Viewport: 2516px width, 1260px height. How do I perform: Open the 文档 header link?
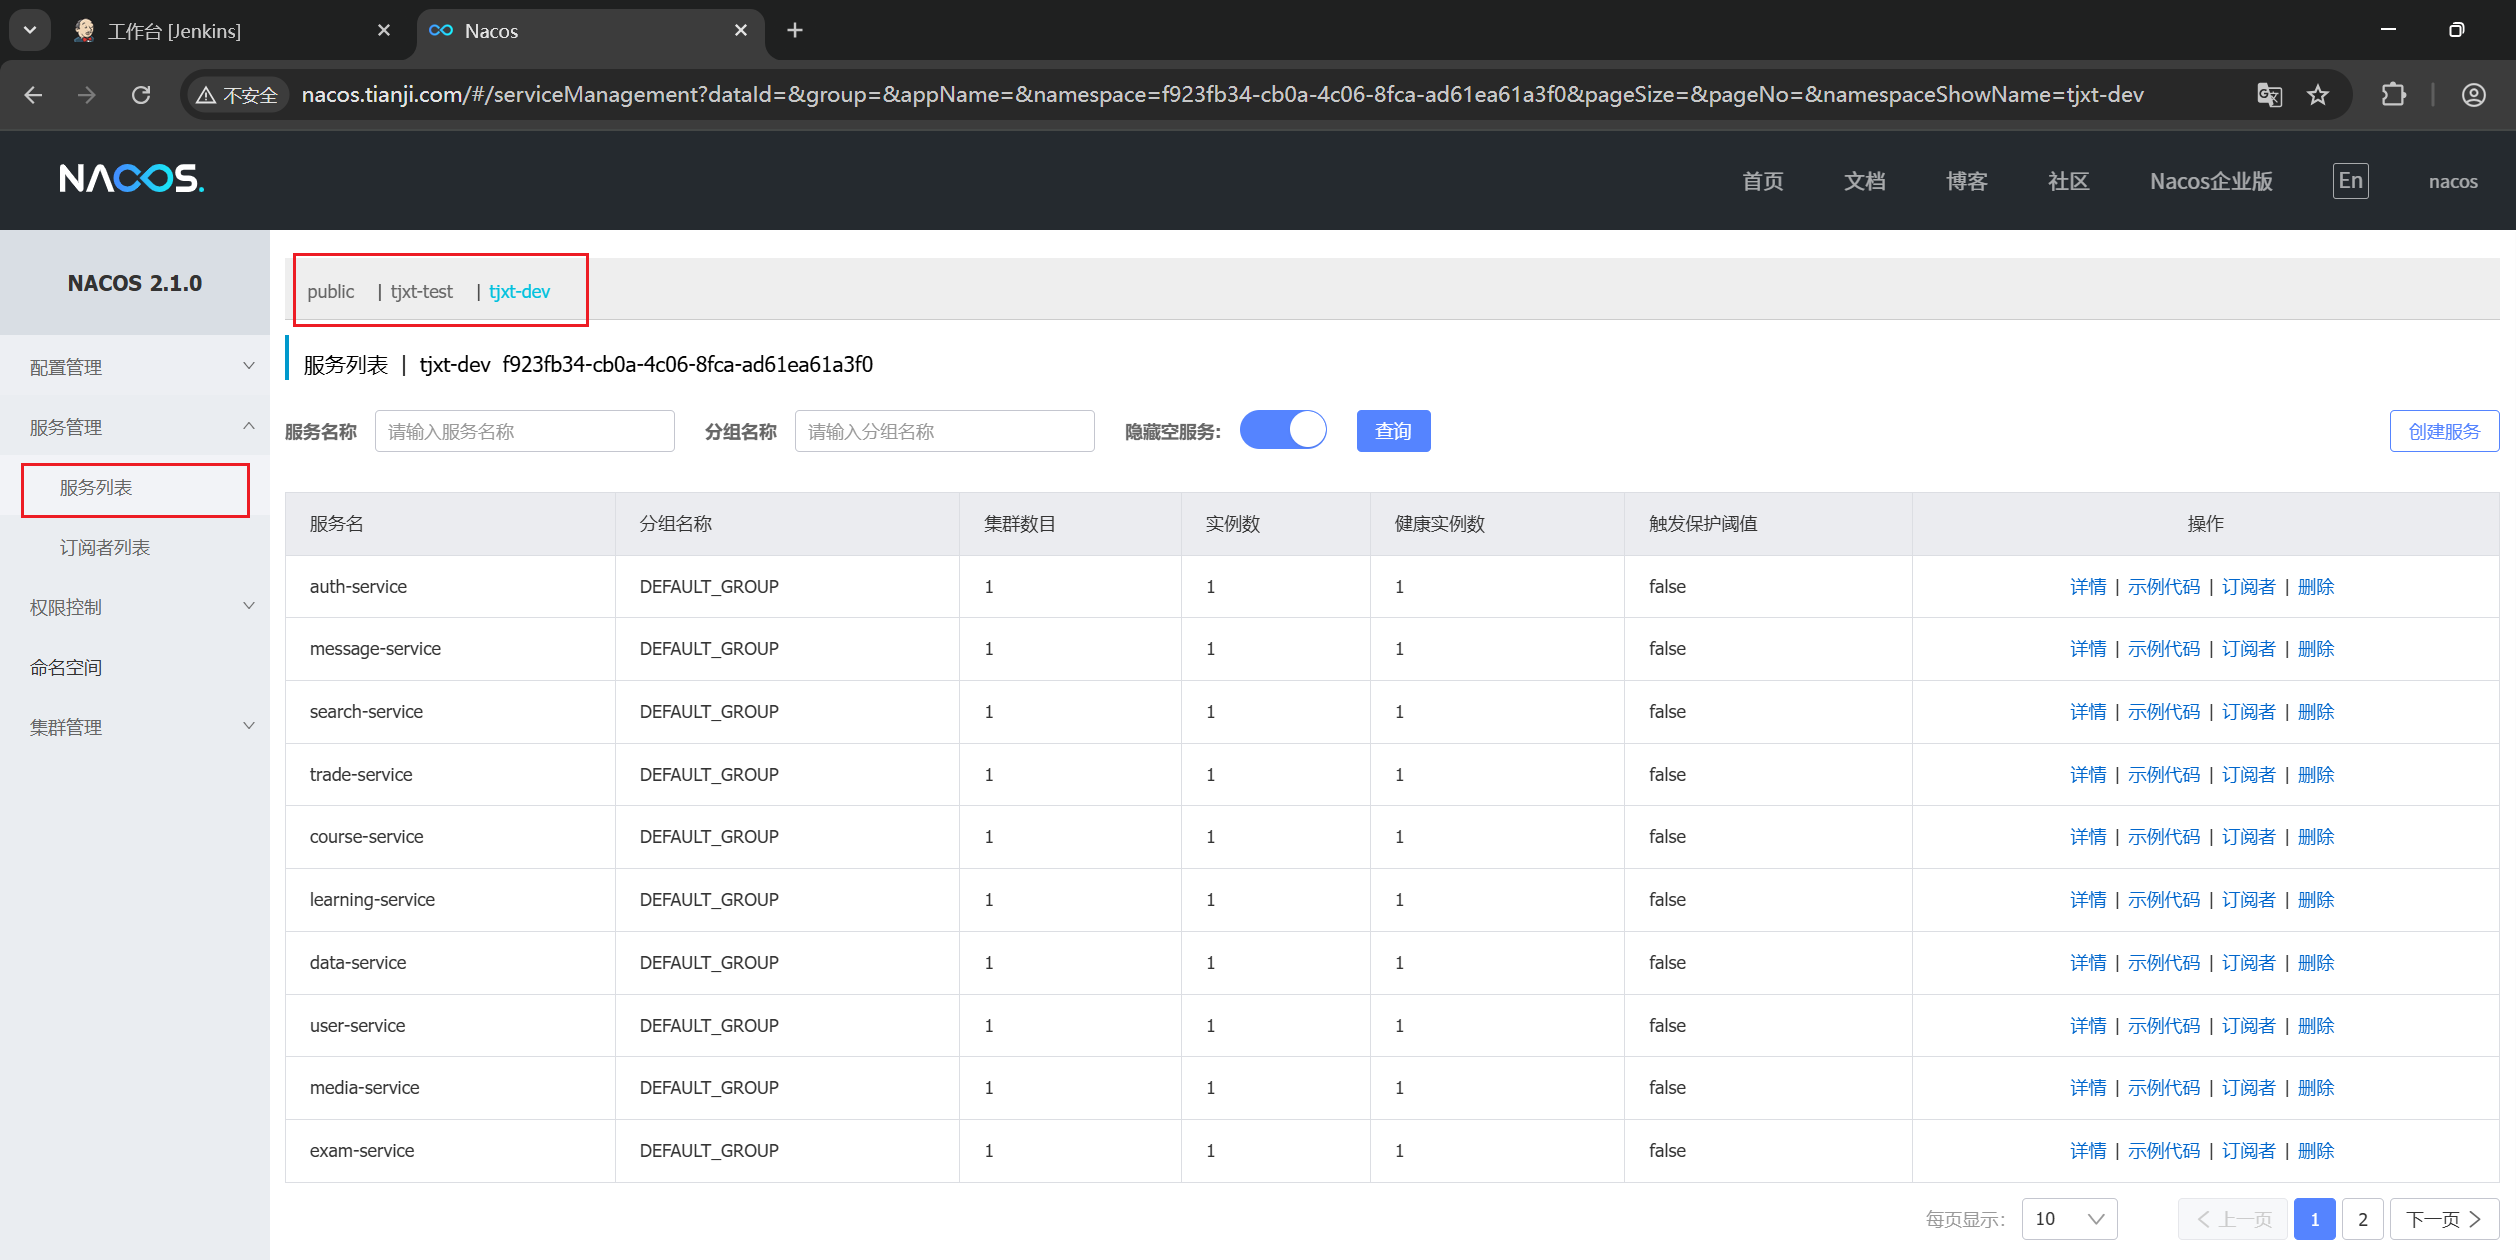point(1865,181)
